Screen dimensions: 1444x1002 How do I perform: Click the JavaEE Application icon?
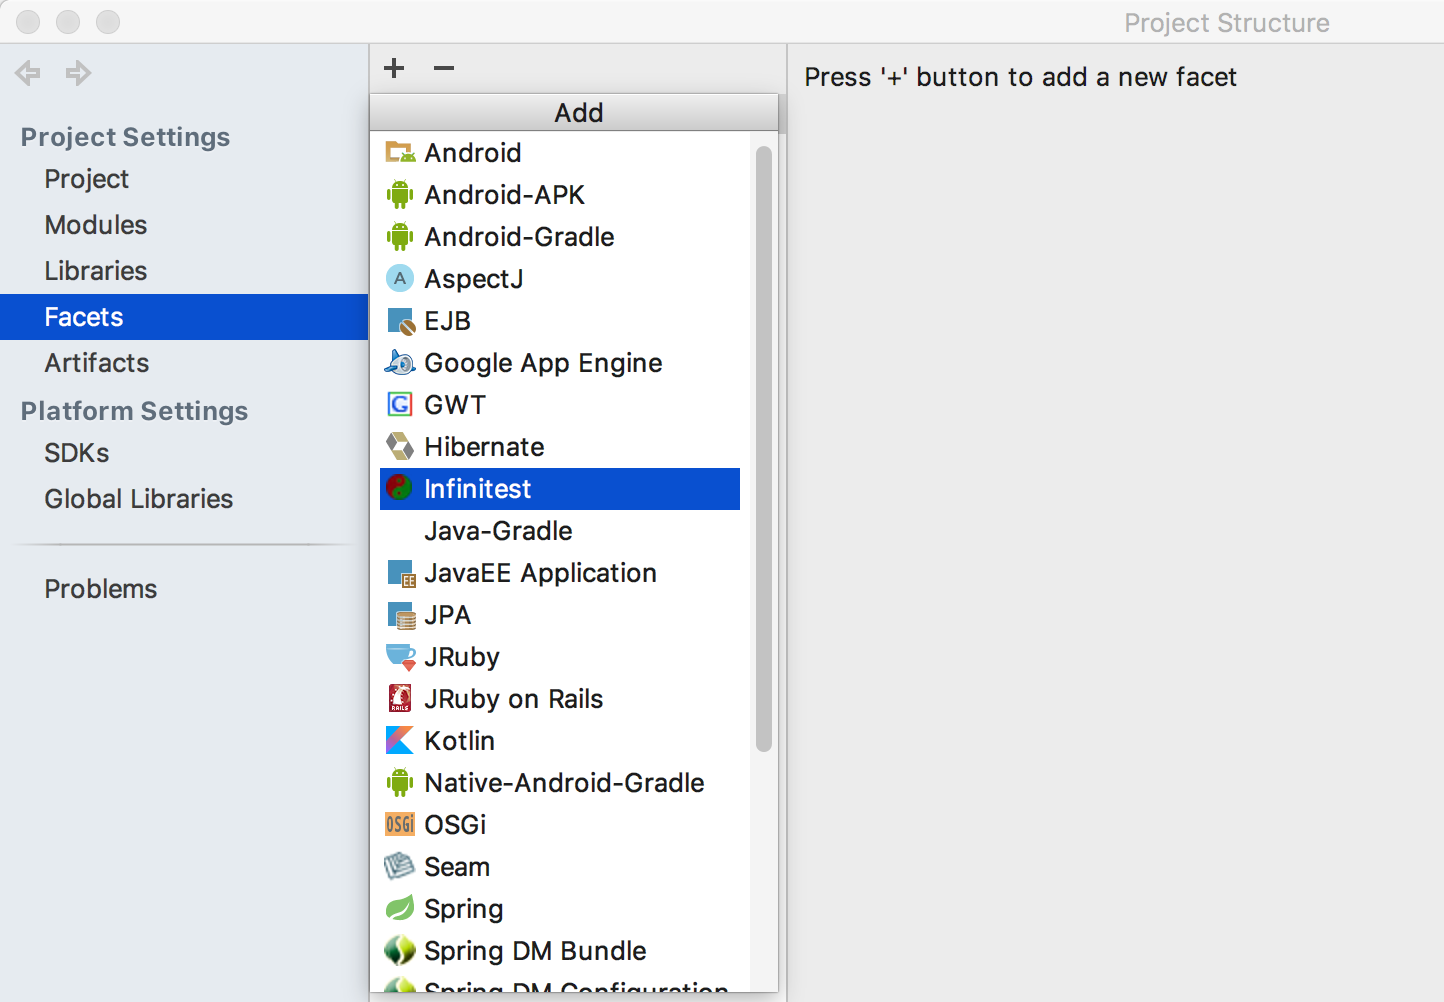(401, 573)
